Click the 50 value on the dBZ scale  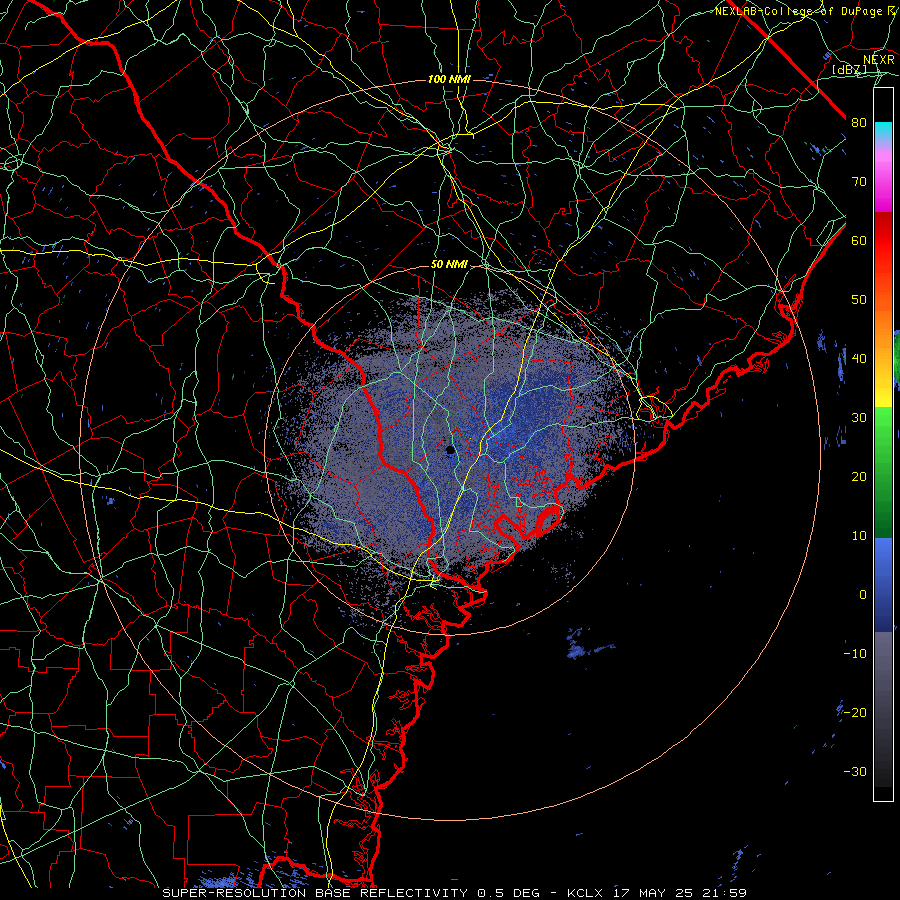point(859,300)
